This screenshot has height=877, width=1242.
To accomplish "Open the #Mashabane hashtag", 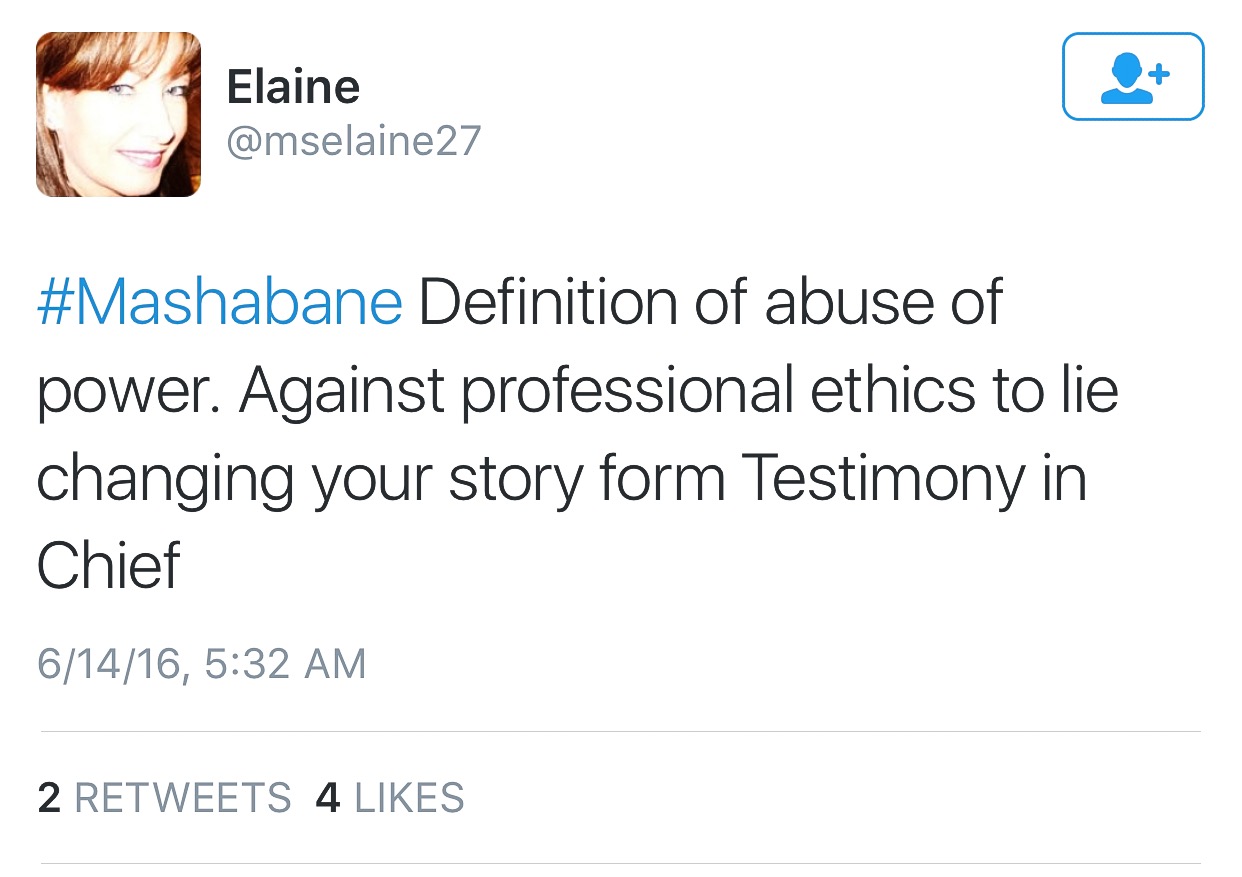I will click(x=220, y=303).
